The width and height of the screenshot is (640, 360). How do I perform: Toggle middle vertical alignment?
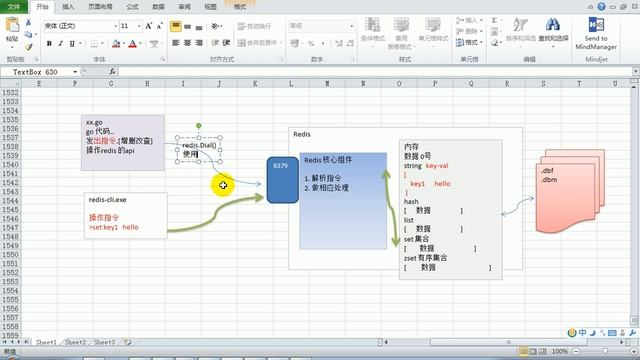coord(187,27)
